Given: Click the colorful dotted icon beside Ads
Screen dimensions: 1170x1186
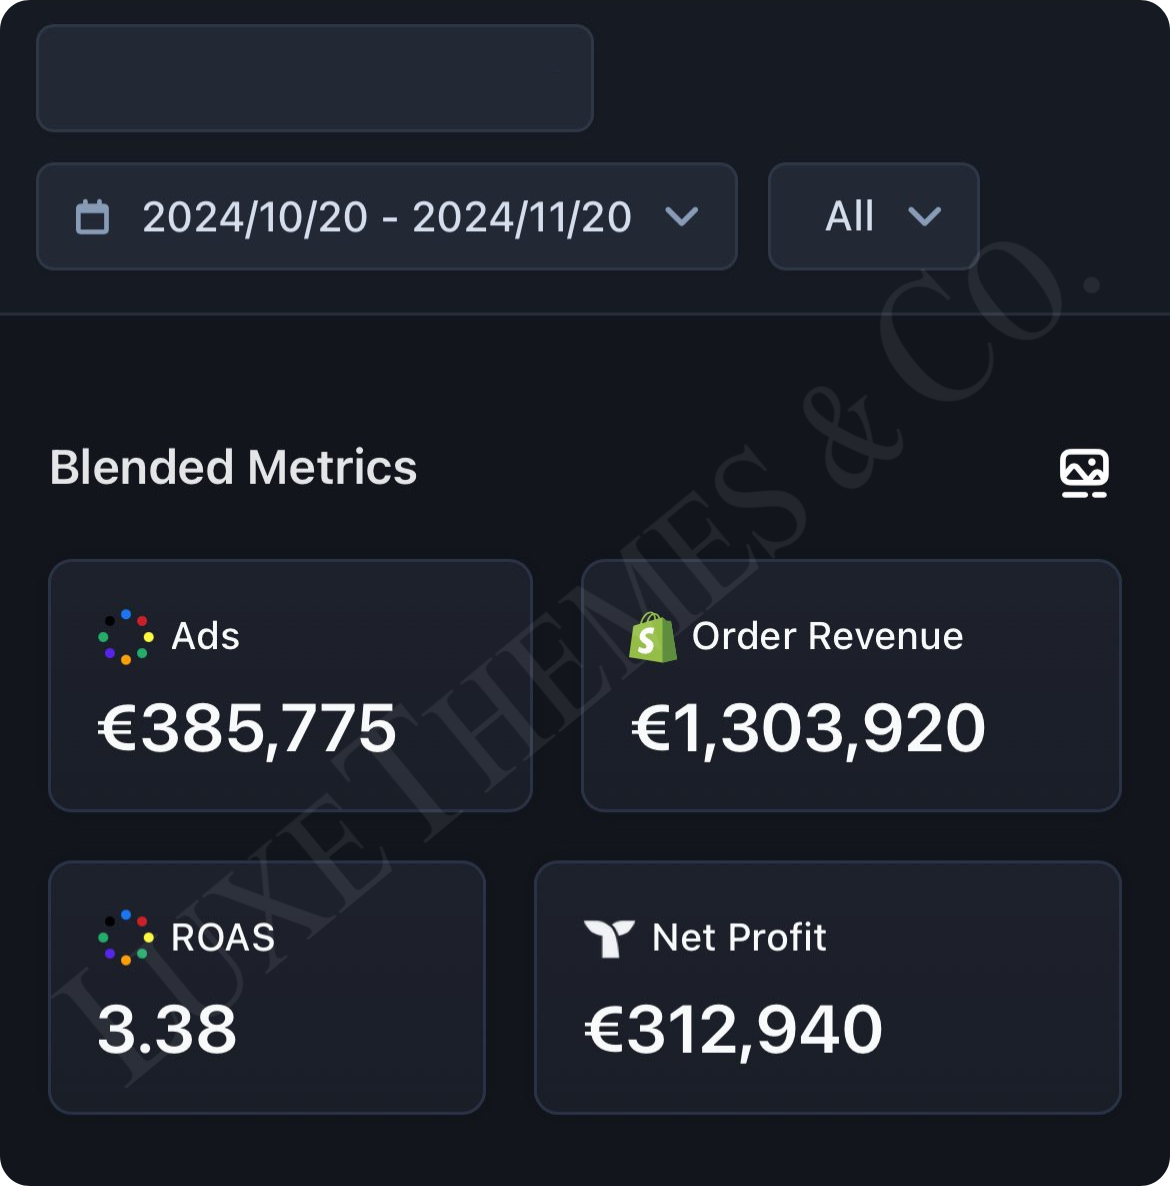Looking at the screenshot, I should pos(126,637).
